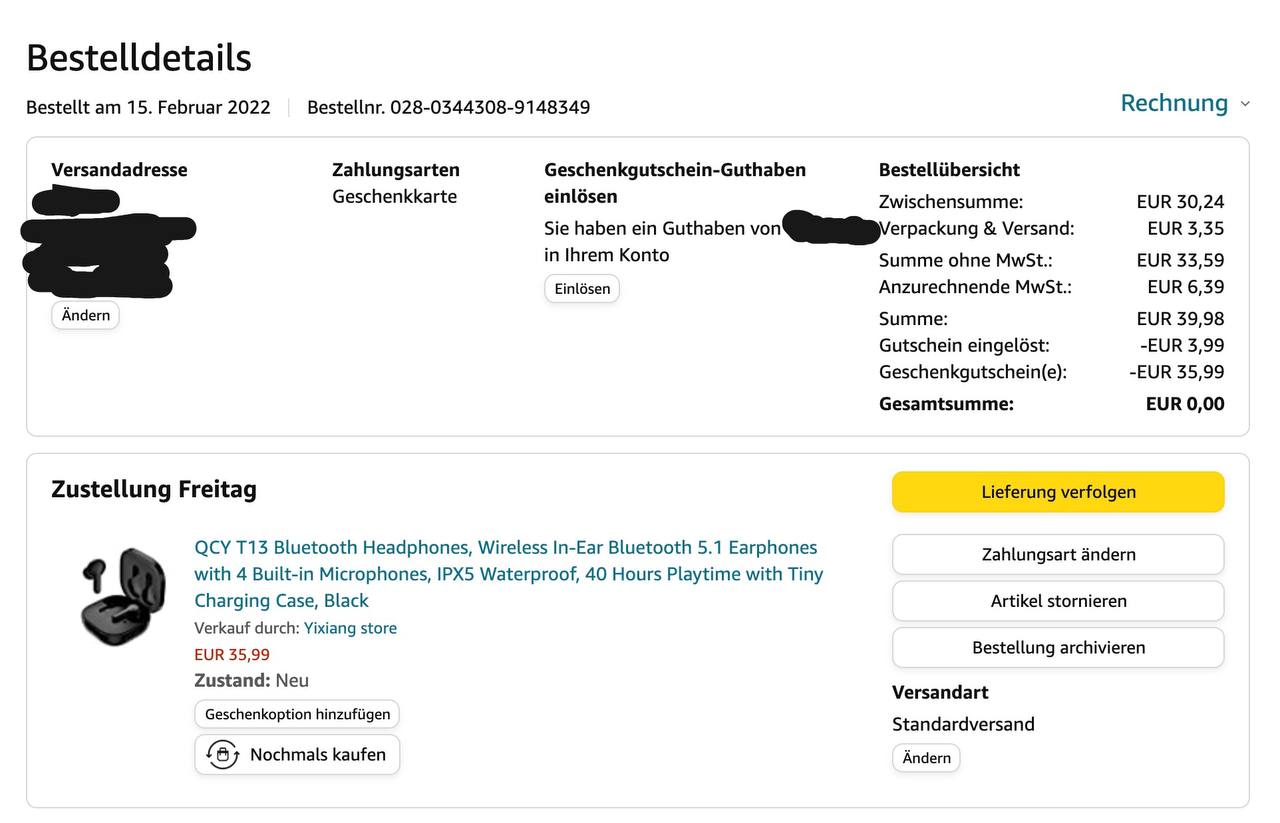Image resolution: width=1280 pixels, height=823 pixels.
Task: Expand the Rechnung dropdown chevron
Action: (1245, 104)
